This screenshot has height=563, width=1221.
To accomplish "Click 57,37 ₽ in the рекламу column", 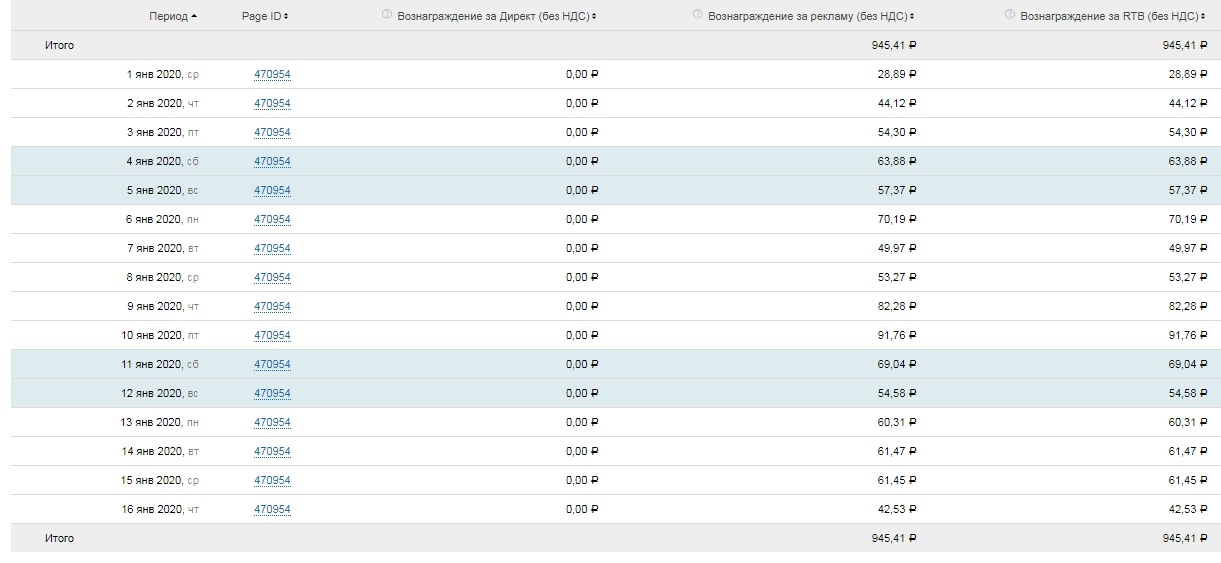I will pyautogui.click(x=897, y=191).
